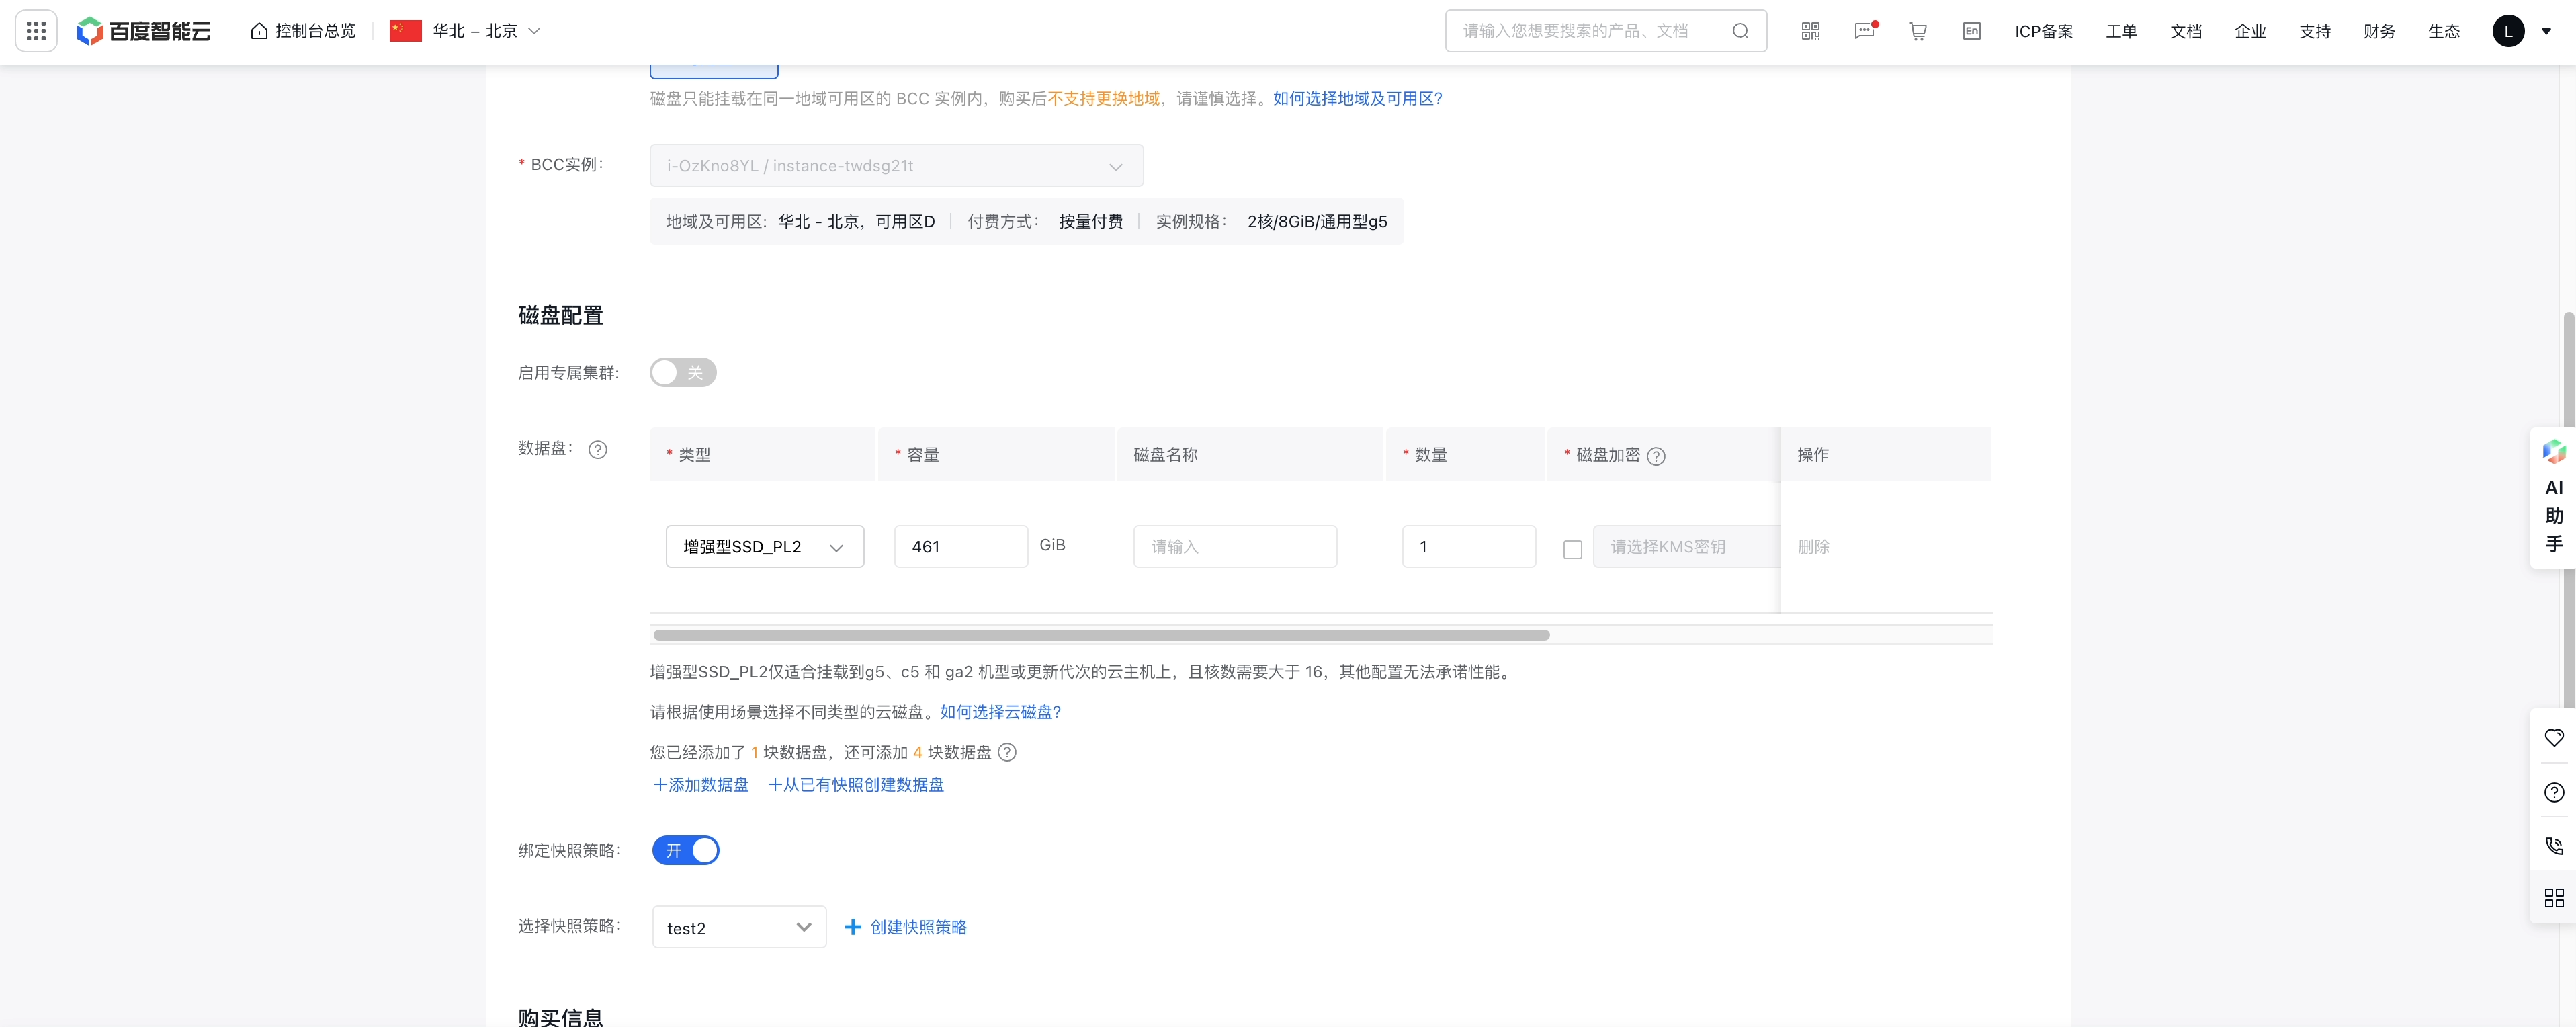Click 如何选择云磁盘? link

point(1000,712)
